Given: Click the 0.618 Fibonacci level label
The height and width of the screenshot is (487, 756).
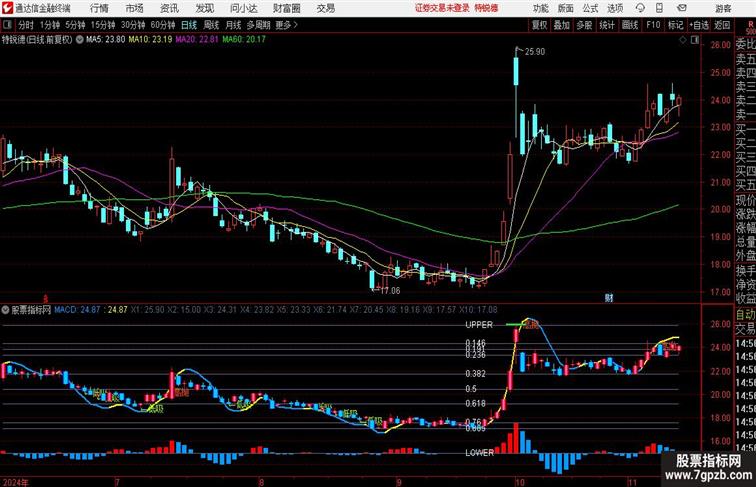Looking at the screenshot, I should pos(475,404).
